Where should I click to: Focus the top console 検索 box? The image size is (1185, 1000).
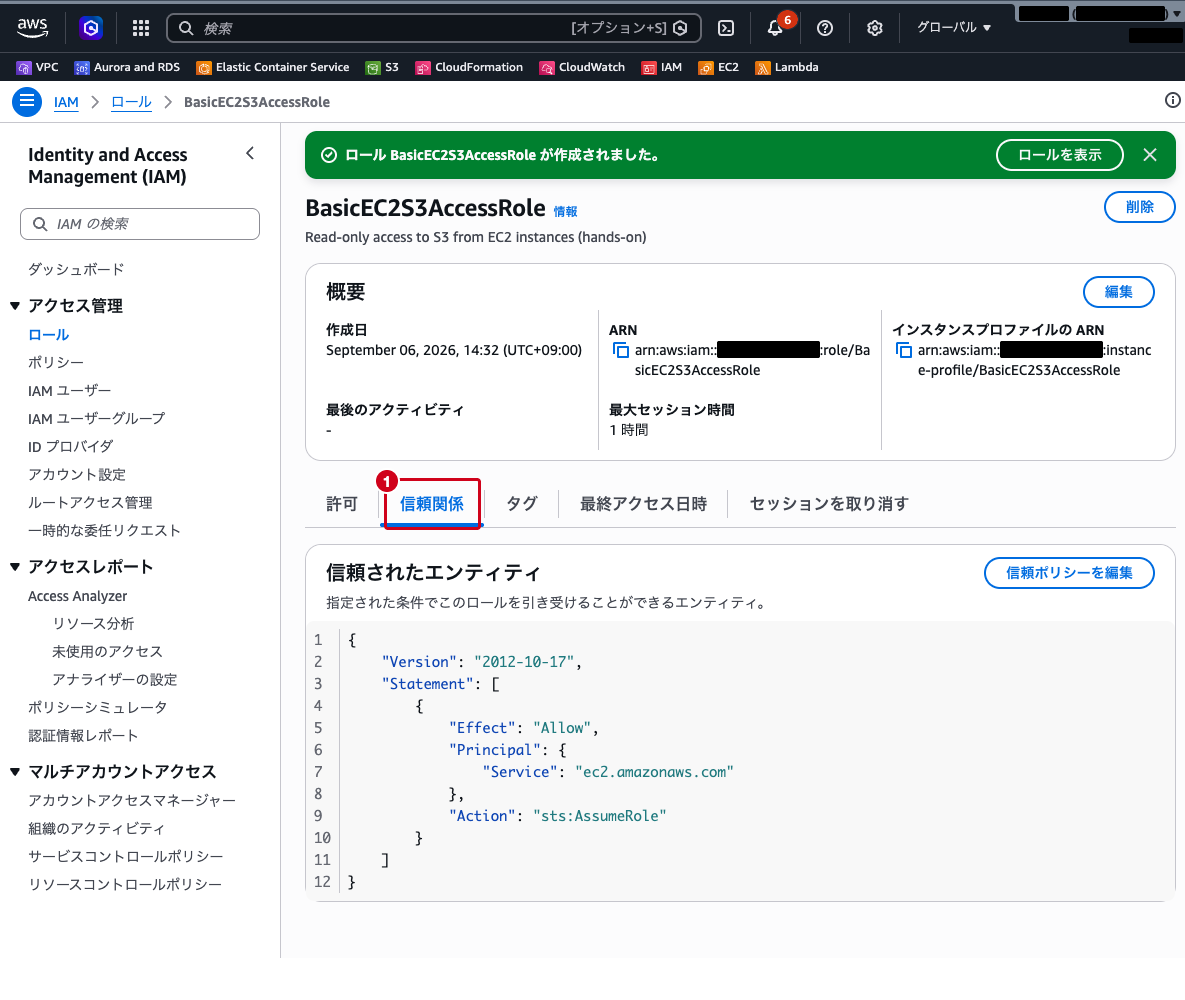434,28
